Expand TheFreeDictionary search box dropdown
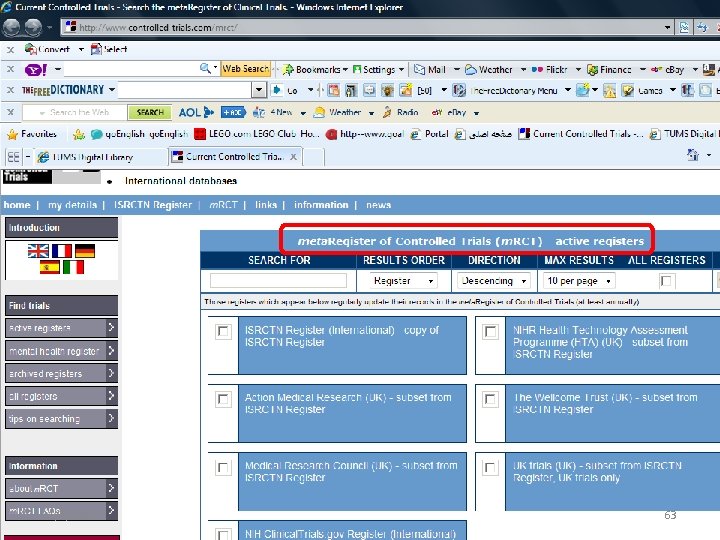Image resolution: width=720 pixels, height=540 pixels. (259, 90)
